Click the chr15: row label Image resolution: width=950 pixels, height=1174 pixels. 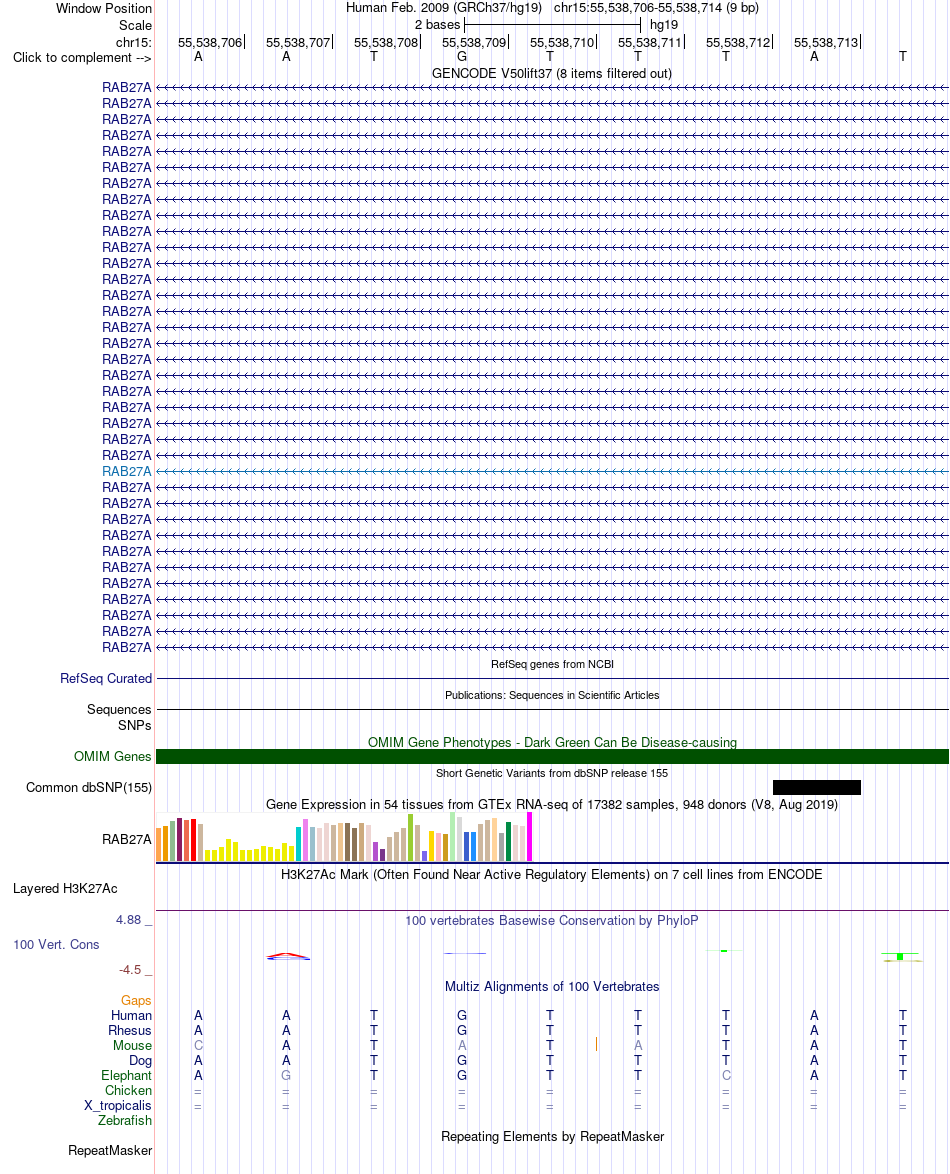point(133,43)
